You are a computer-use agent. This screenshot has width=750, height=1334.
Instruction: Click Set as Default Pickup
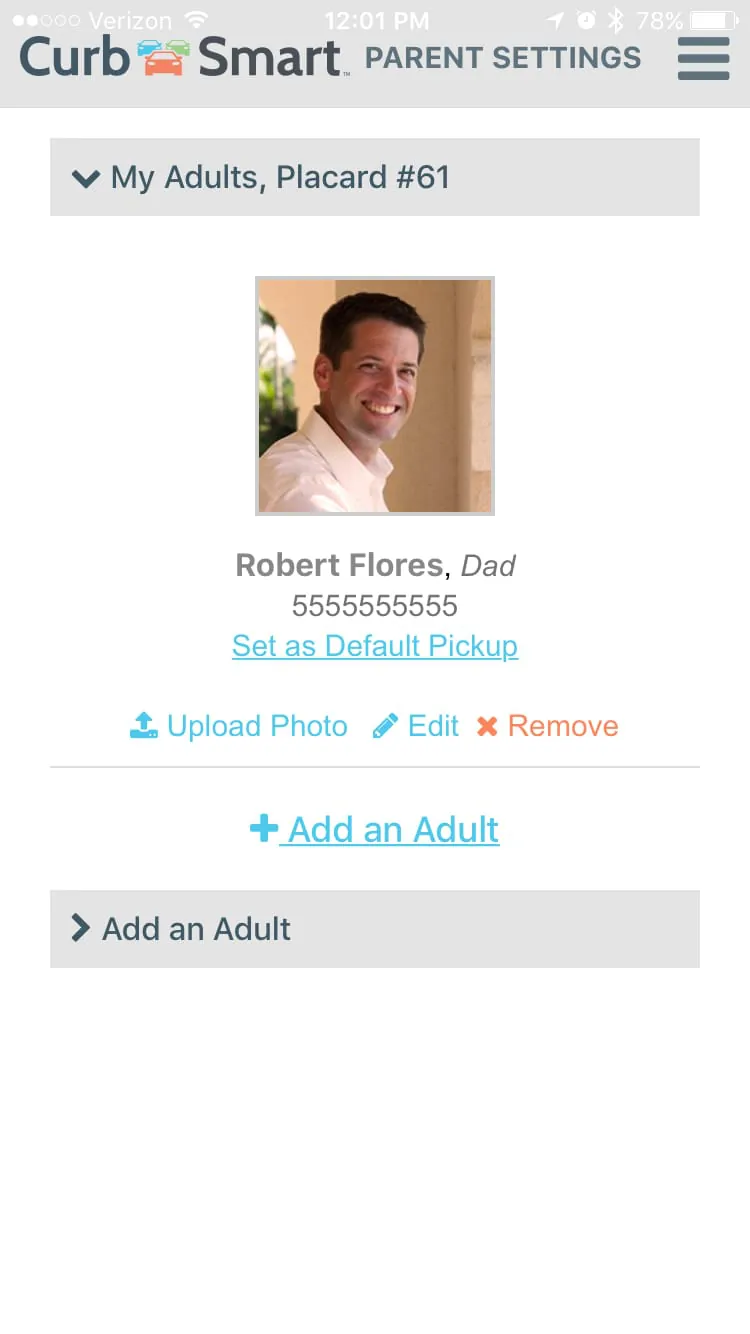point(374,645)
